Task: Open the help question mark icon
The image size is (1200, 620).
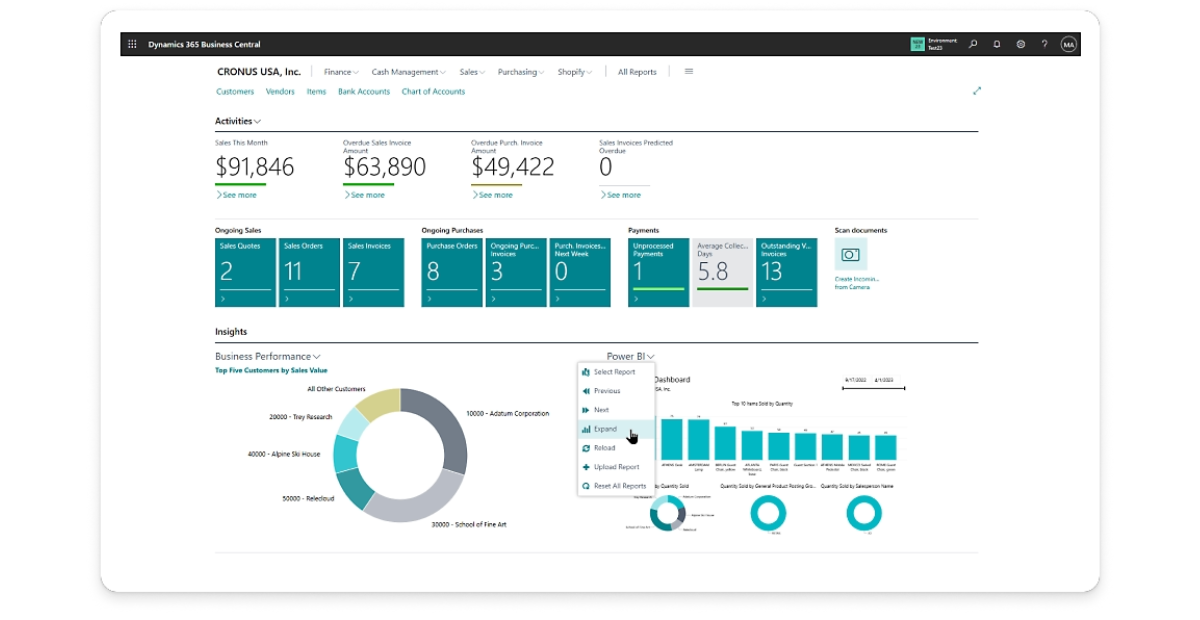Action: tap(1044, 44)
